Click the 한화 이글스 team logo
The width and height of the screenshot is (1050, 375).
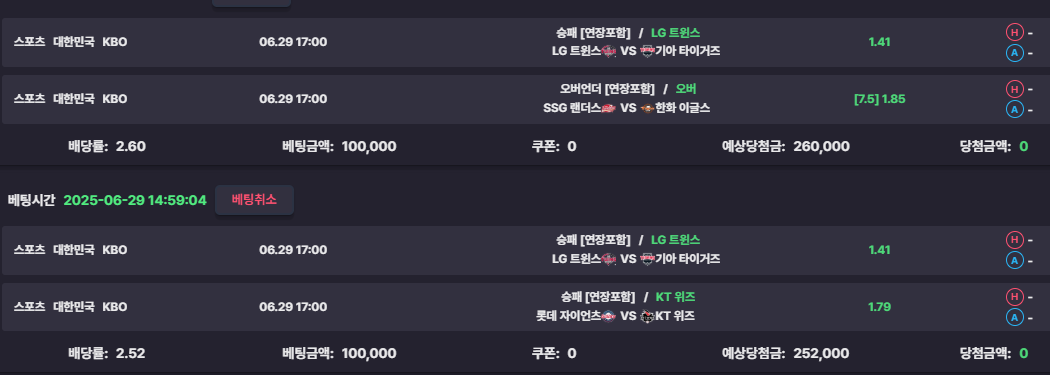pyautogui.click(x=647, y=108)
